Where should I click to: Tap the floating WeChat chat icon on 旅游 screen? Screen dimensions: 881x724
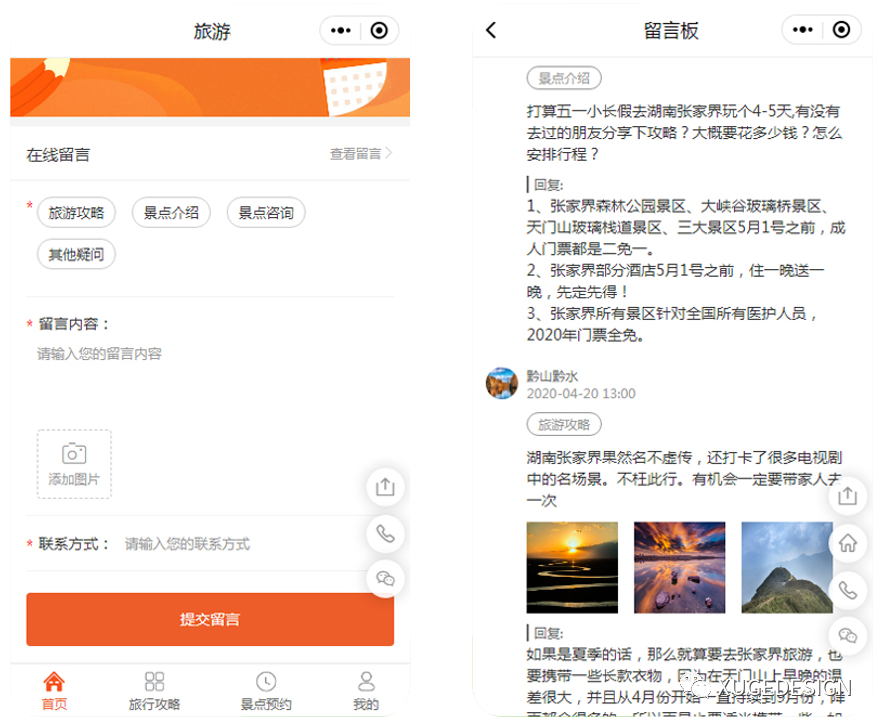[x=385, y=578]
